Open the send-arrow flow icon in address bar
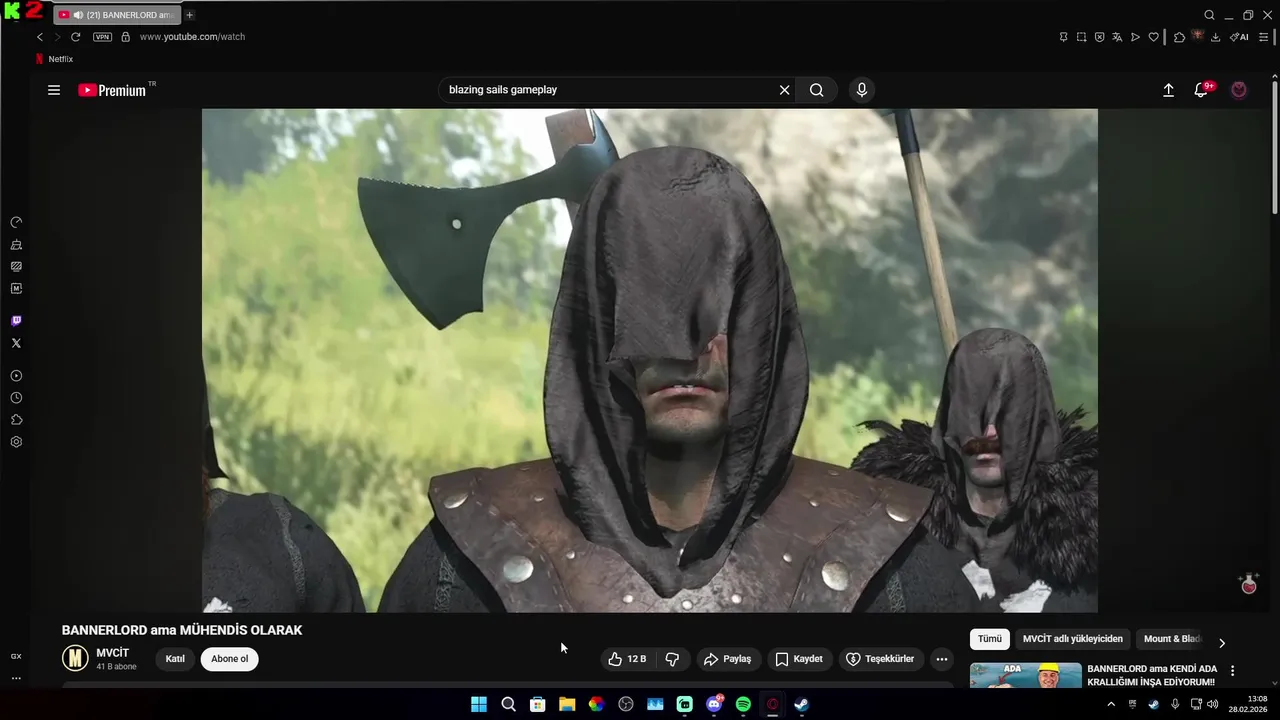This screenshot has width=1280, height=720. [1135, 37]
